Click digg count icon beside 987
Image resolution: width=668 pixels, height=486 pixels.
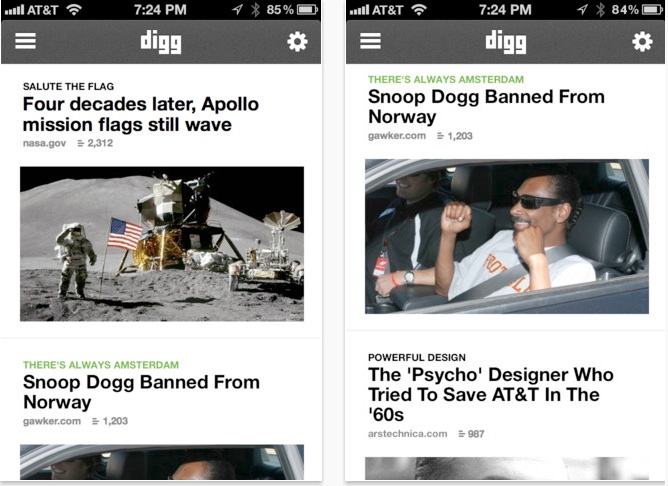coord(461,434)
